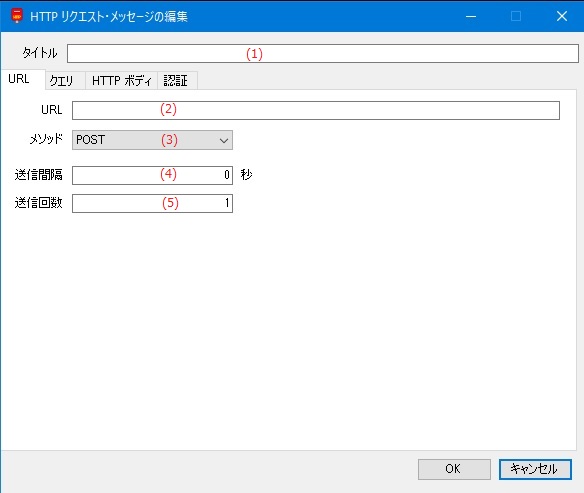Click the 秒 unit label
The width and height of the screenshot is (584, 493).
(x=246, y=174)
